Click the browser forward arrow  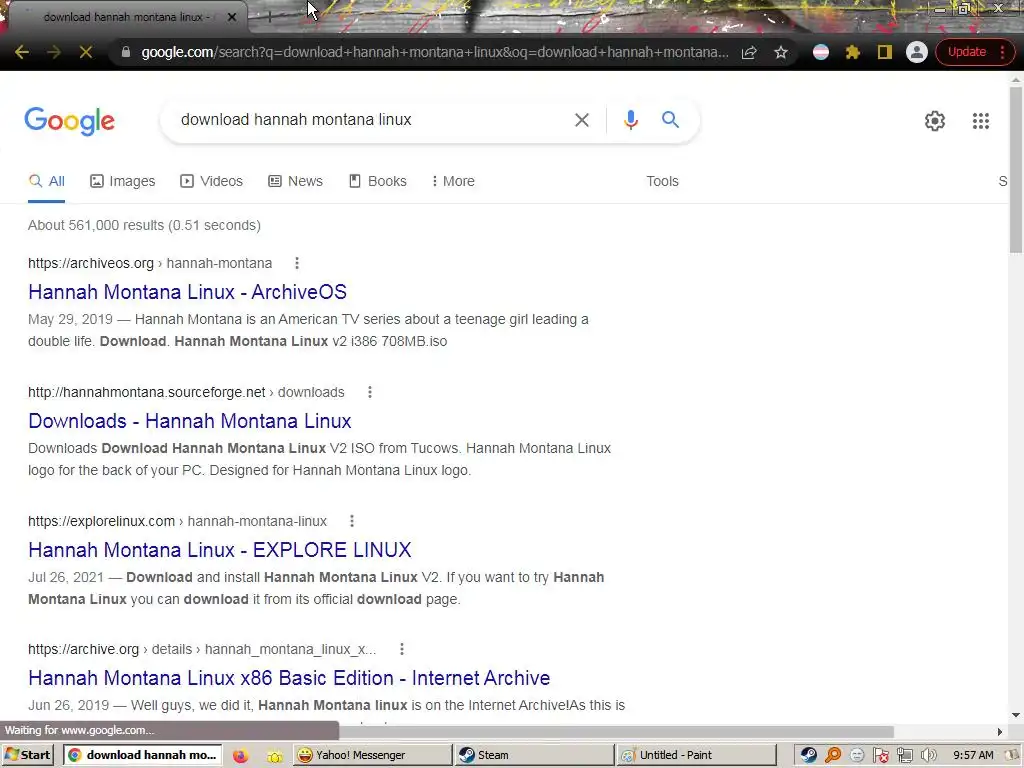coord(54,52)
